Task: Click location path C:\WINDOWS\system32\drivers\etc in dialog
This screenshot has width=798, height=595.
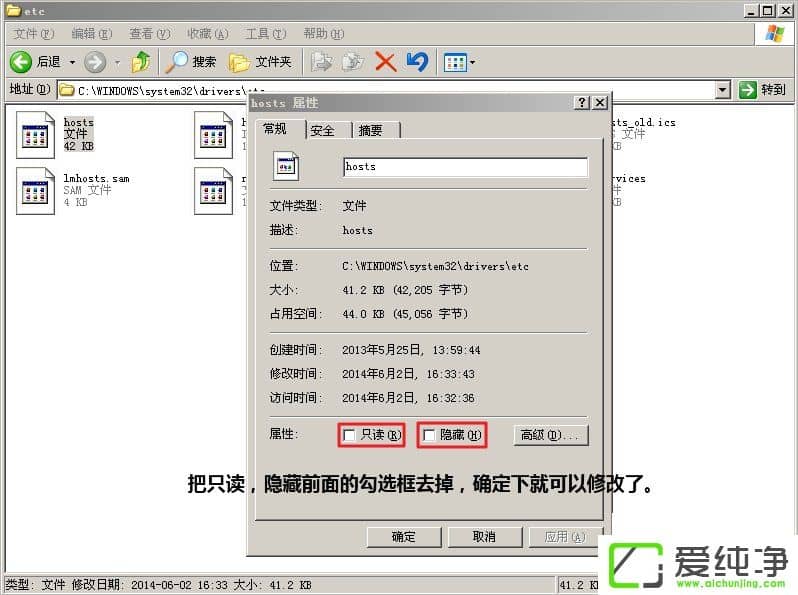Action: pos(435,266)
